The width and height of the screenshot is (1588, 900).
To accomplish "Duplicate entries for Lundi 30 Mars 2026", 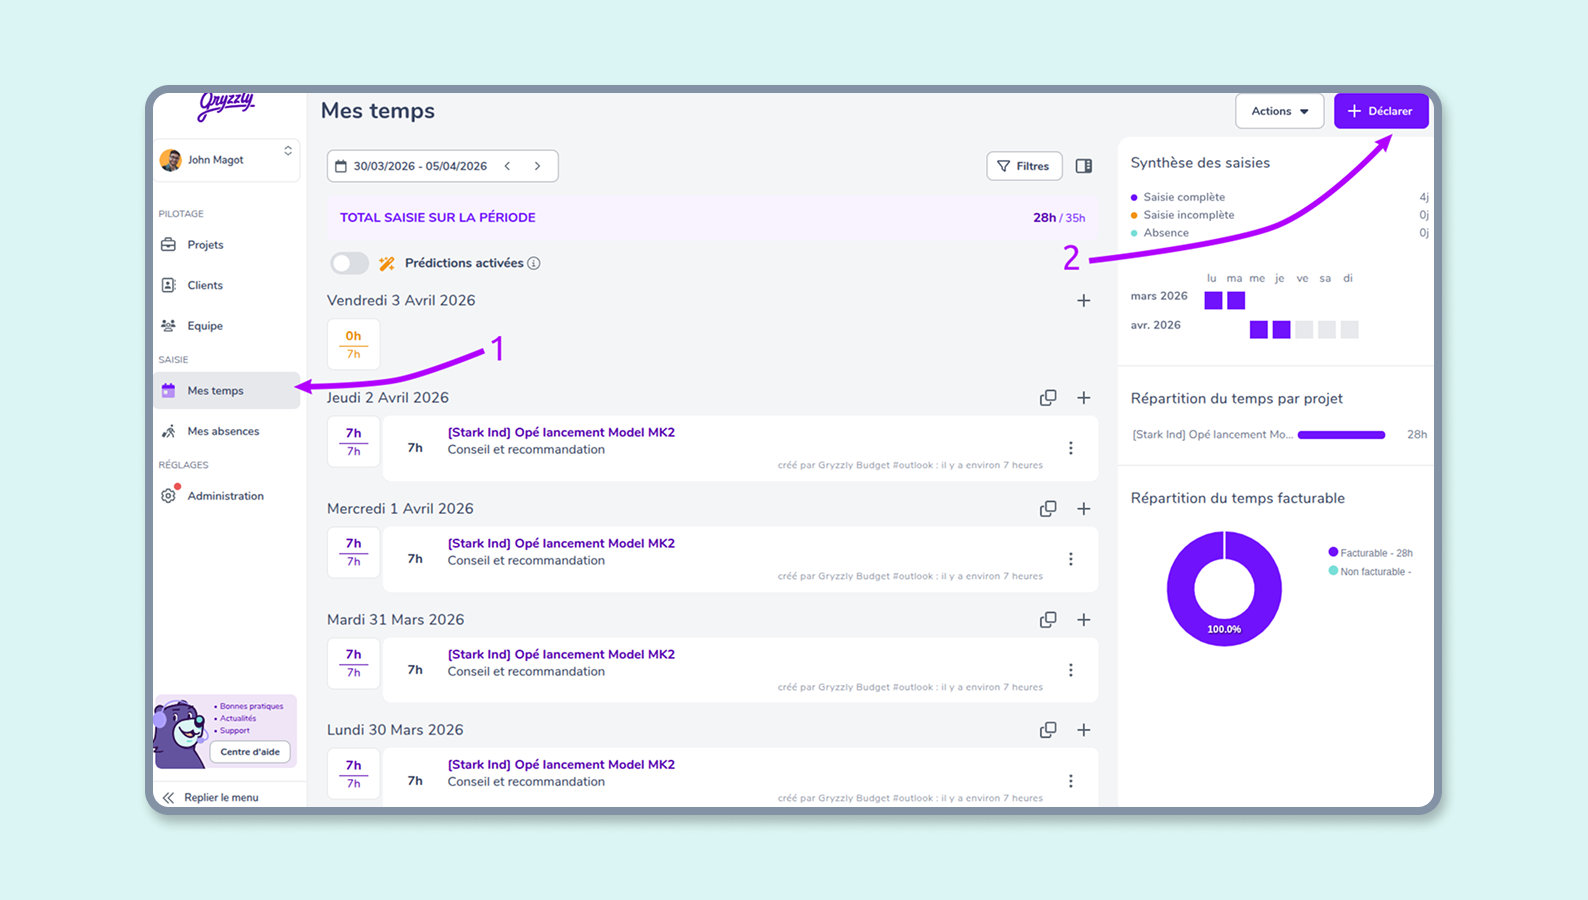I will [1047, 730].
